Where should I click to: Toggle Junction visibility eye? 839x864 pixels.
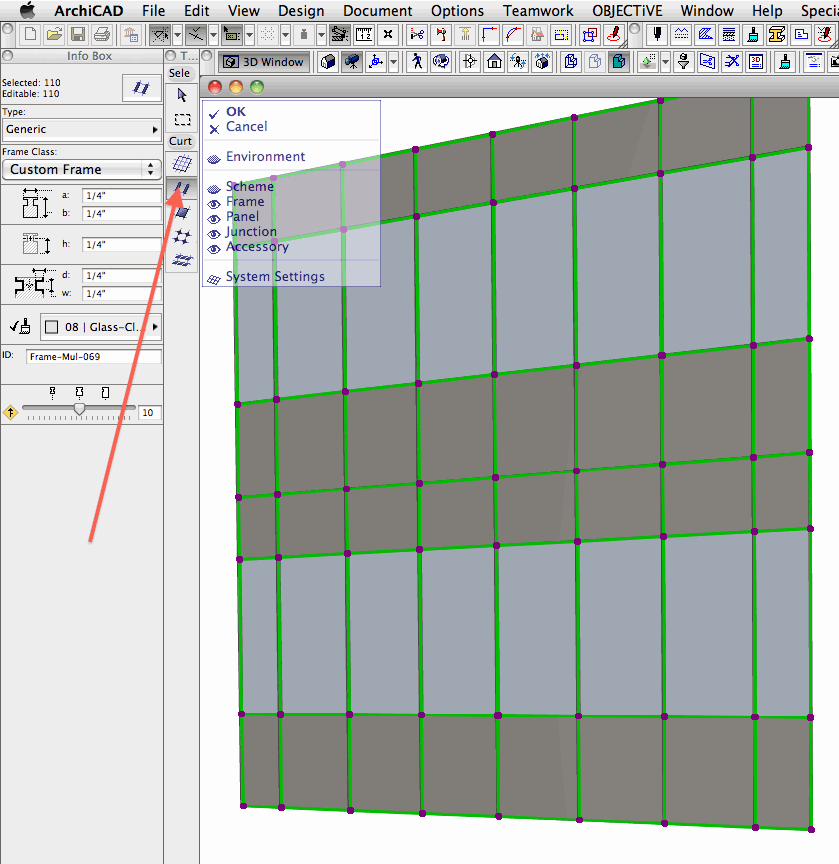(214, 234)
